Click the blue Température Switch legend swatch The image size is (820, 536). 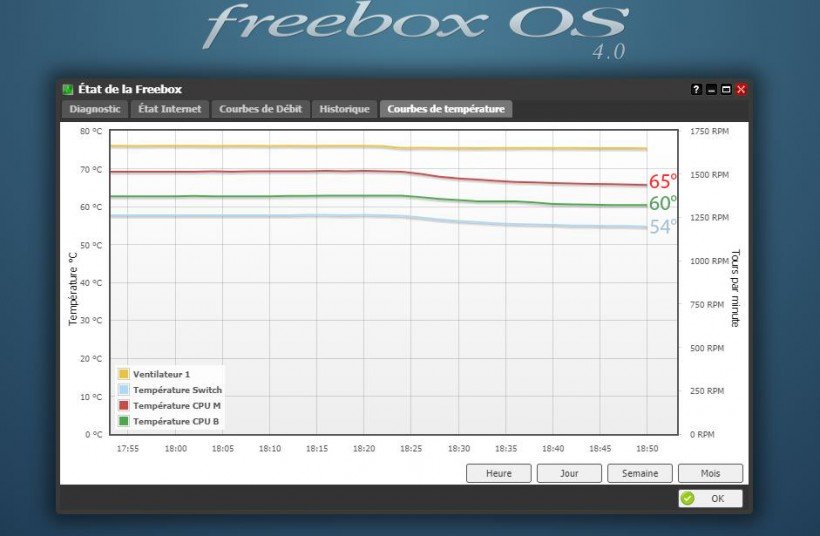(x=124, y=390)
